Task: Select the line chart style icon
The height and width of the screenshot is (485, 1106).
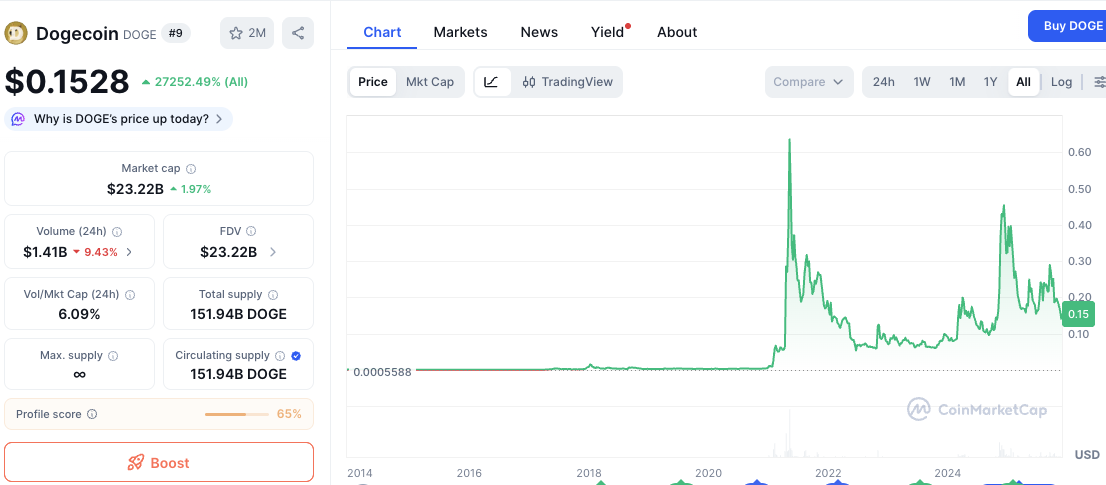Action: coord(491,82)
